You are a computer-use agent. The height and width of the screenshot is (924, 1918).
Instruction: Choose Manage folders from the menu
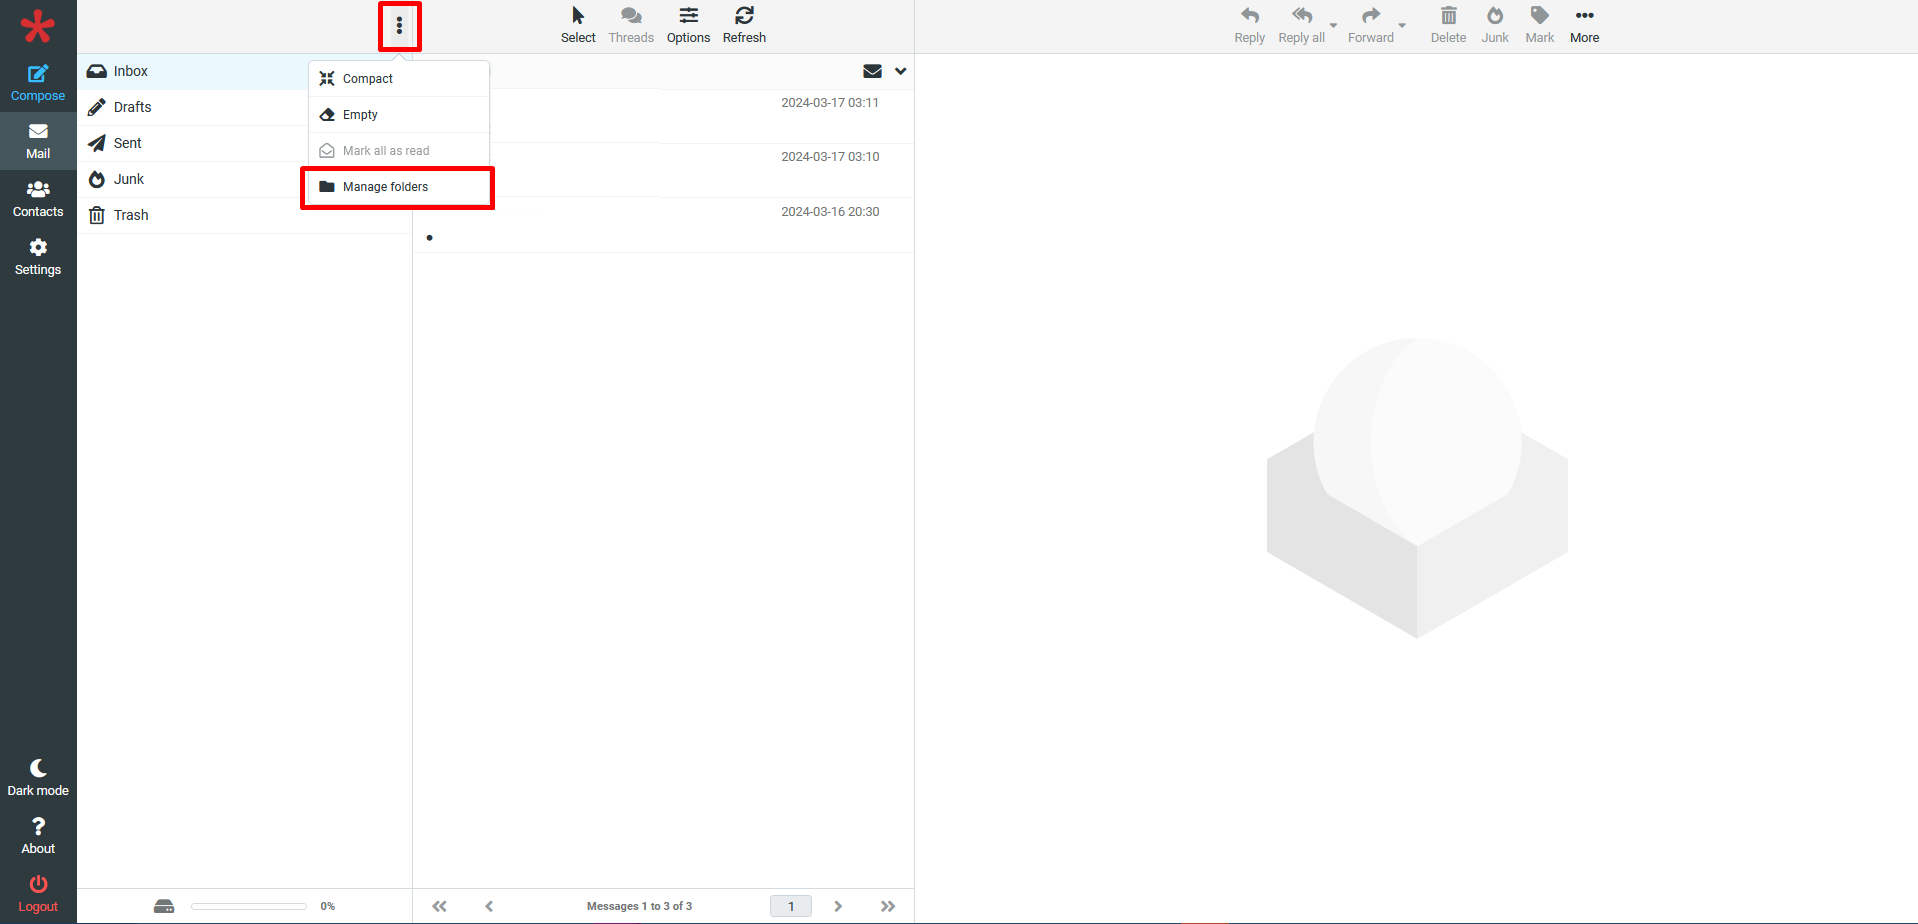tap(386, 187)
